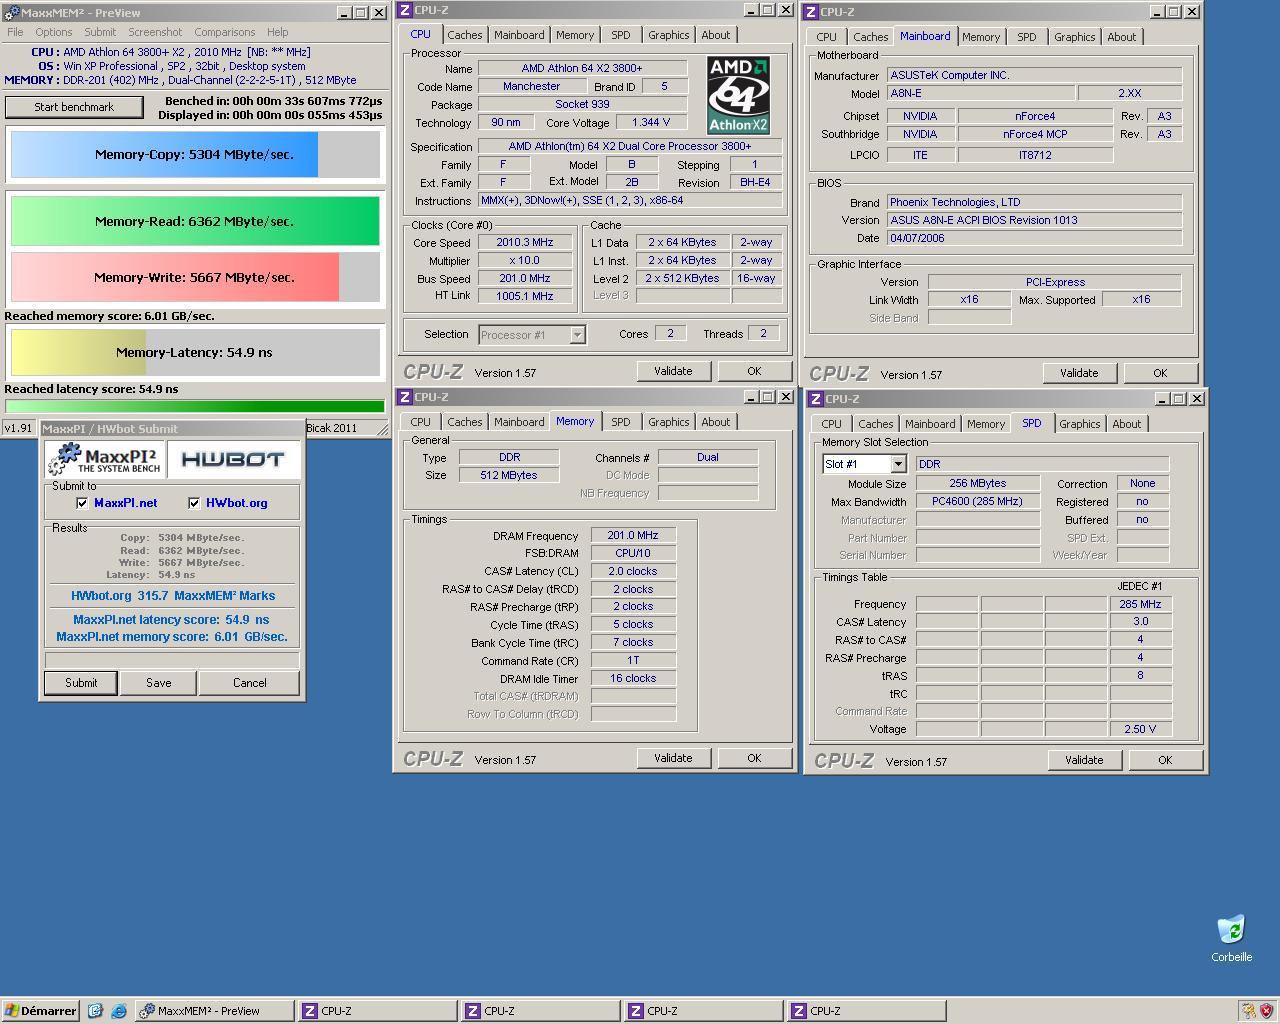Click the HWbot.org 315.7 MaxxMEM² Marks text
Screen dimensions: 1280x1024
click(x=172, y=596)
